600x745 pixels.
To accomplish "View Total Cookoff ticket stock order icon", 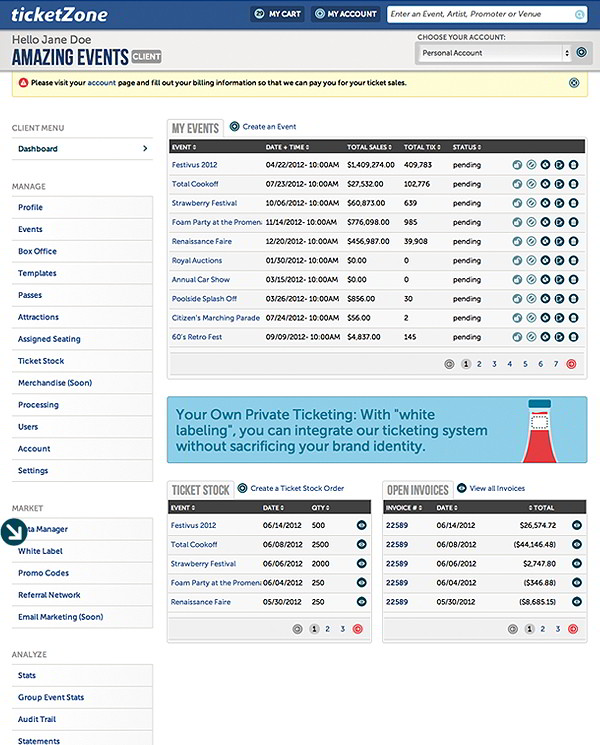I will [x=362, y=544].
